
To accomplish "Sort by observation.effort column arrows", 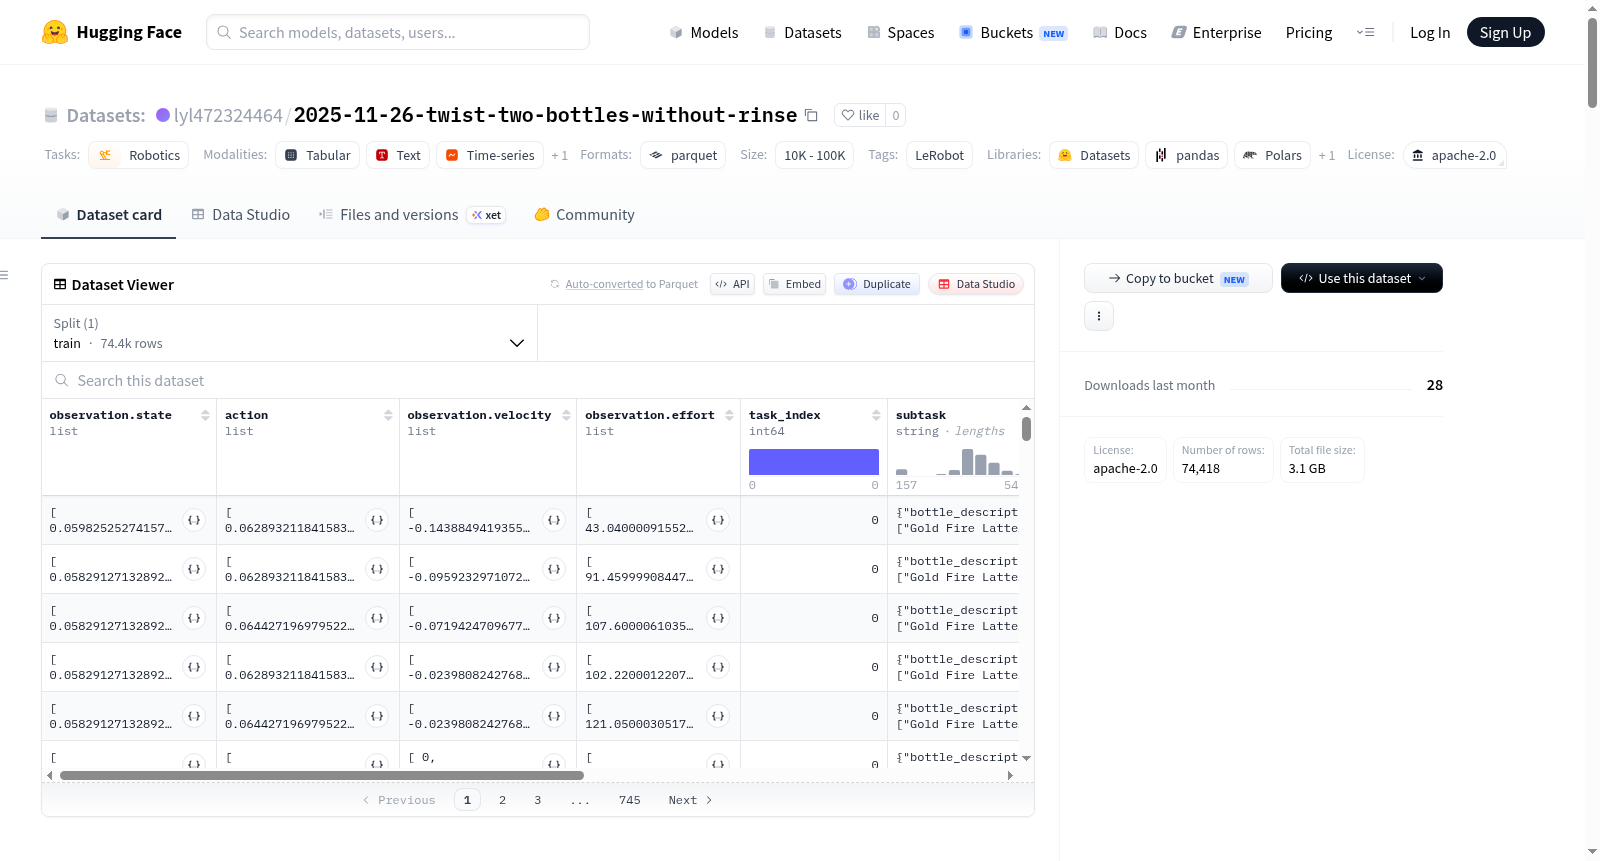I will click(x=729, y=415).
